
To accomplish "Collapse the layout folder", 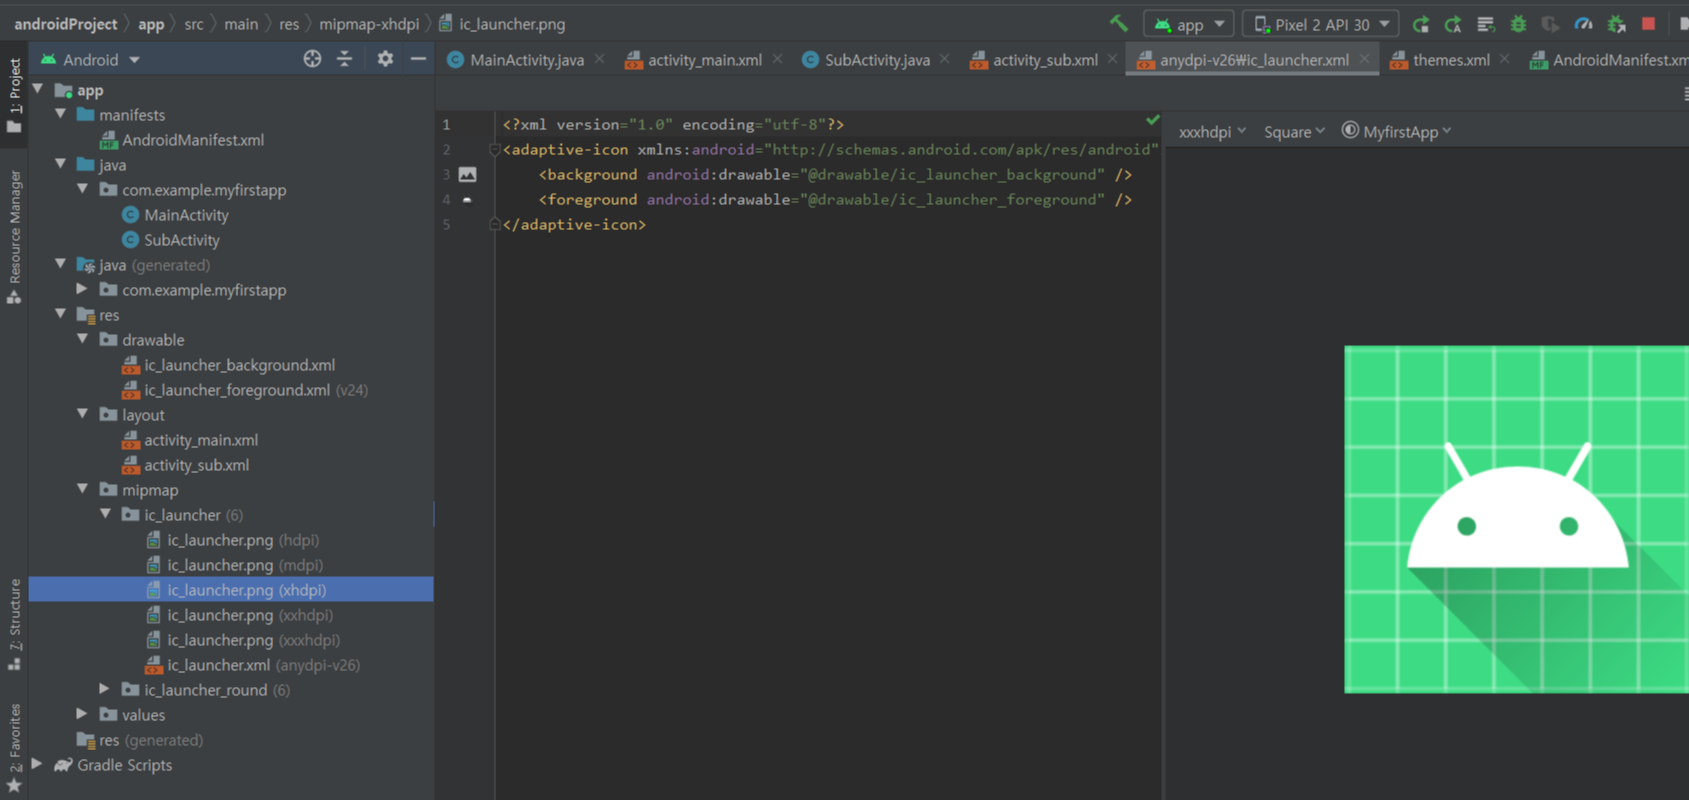I will click(x=83, y=414).
